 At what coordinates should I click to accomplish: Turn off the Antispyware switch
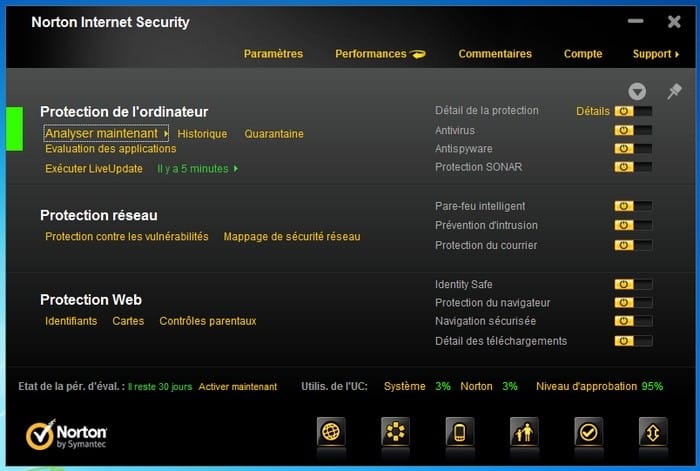tap(633, 149)
